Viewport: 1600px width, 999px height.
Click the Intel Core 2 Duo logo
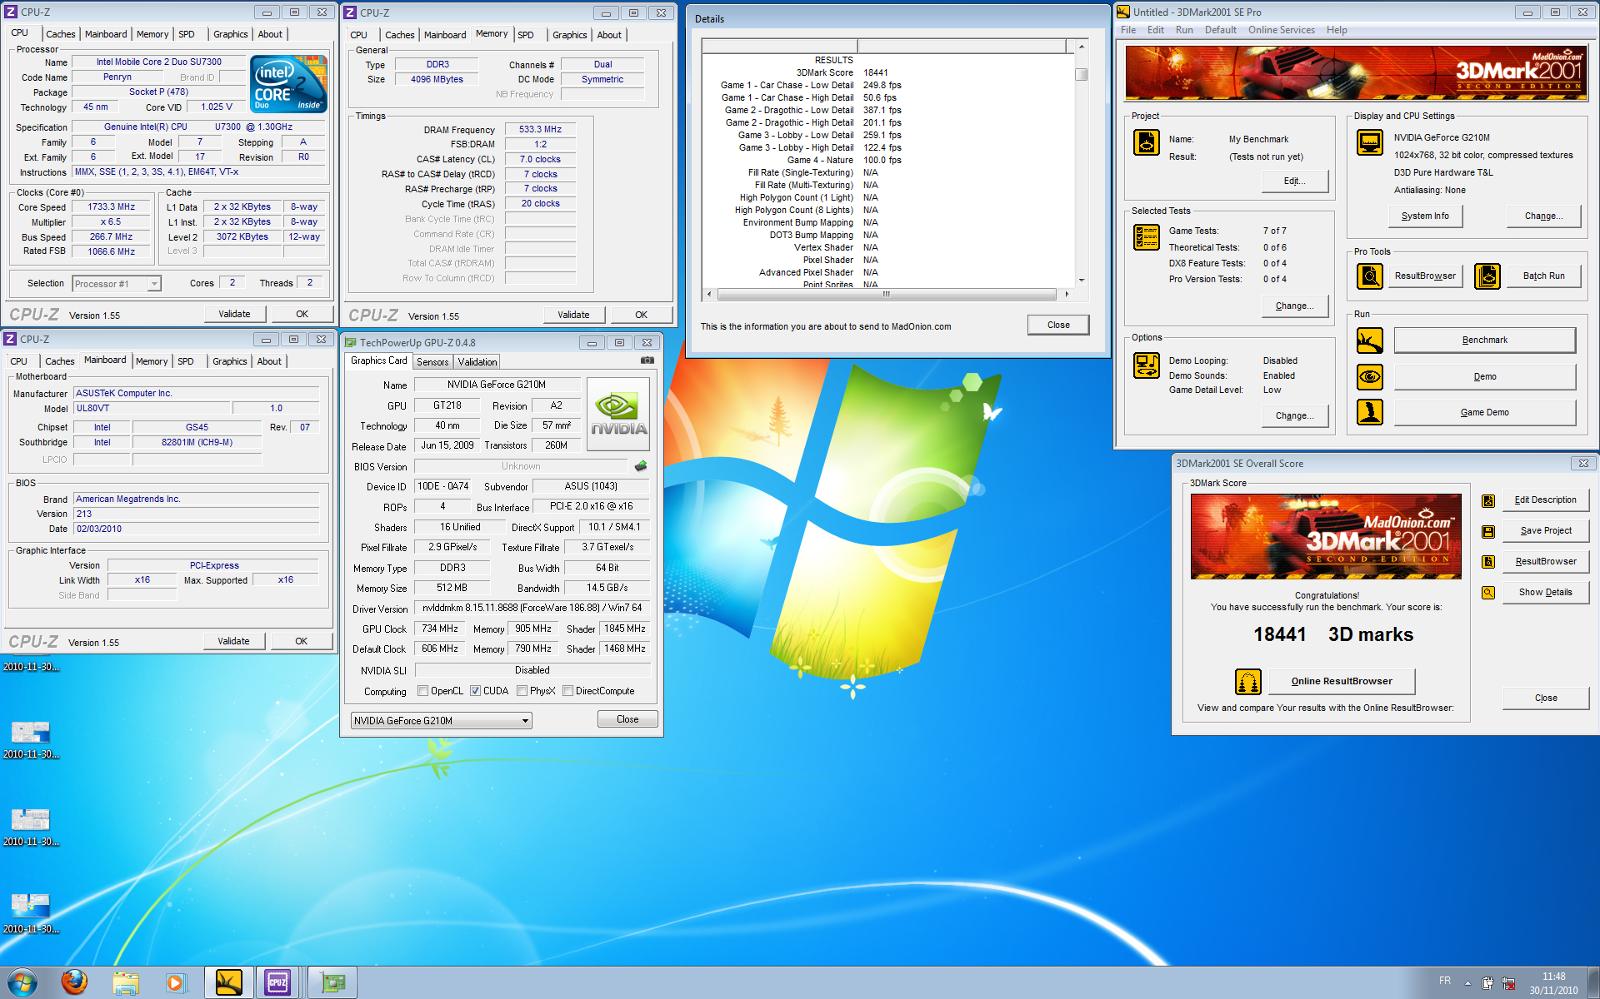[288, 86]
